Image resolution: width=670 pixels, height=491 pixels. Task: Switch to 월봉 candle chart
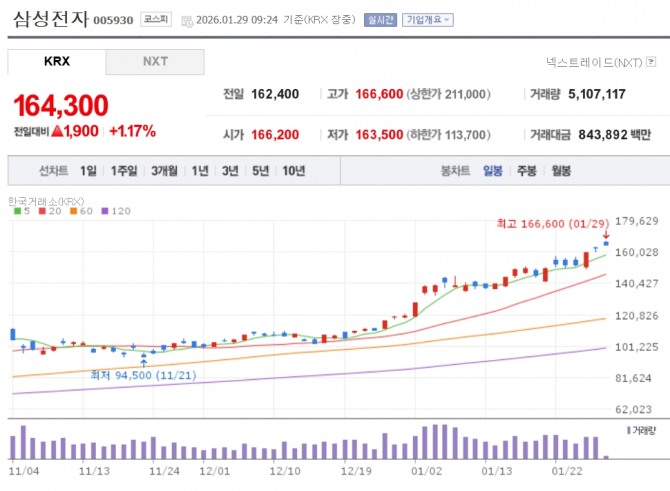(x=561, y=171)
